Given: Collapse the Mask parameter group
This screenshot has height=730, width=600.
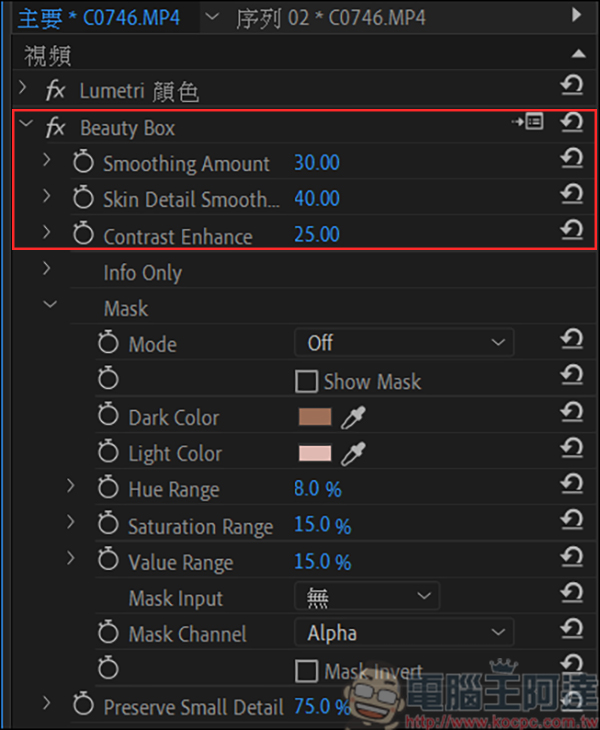Looking at the screenshot, I should (48, 307).
